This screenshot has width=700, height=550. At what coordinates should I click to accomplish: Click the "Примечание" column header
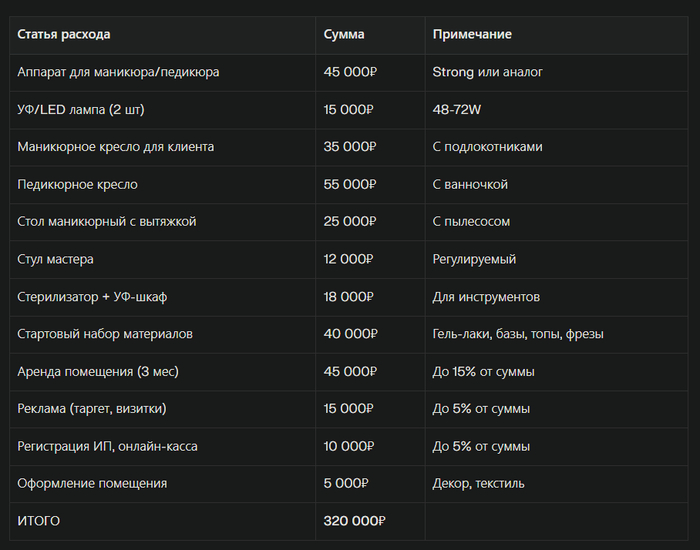pos(472,35)
